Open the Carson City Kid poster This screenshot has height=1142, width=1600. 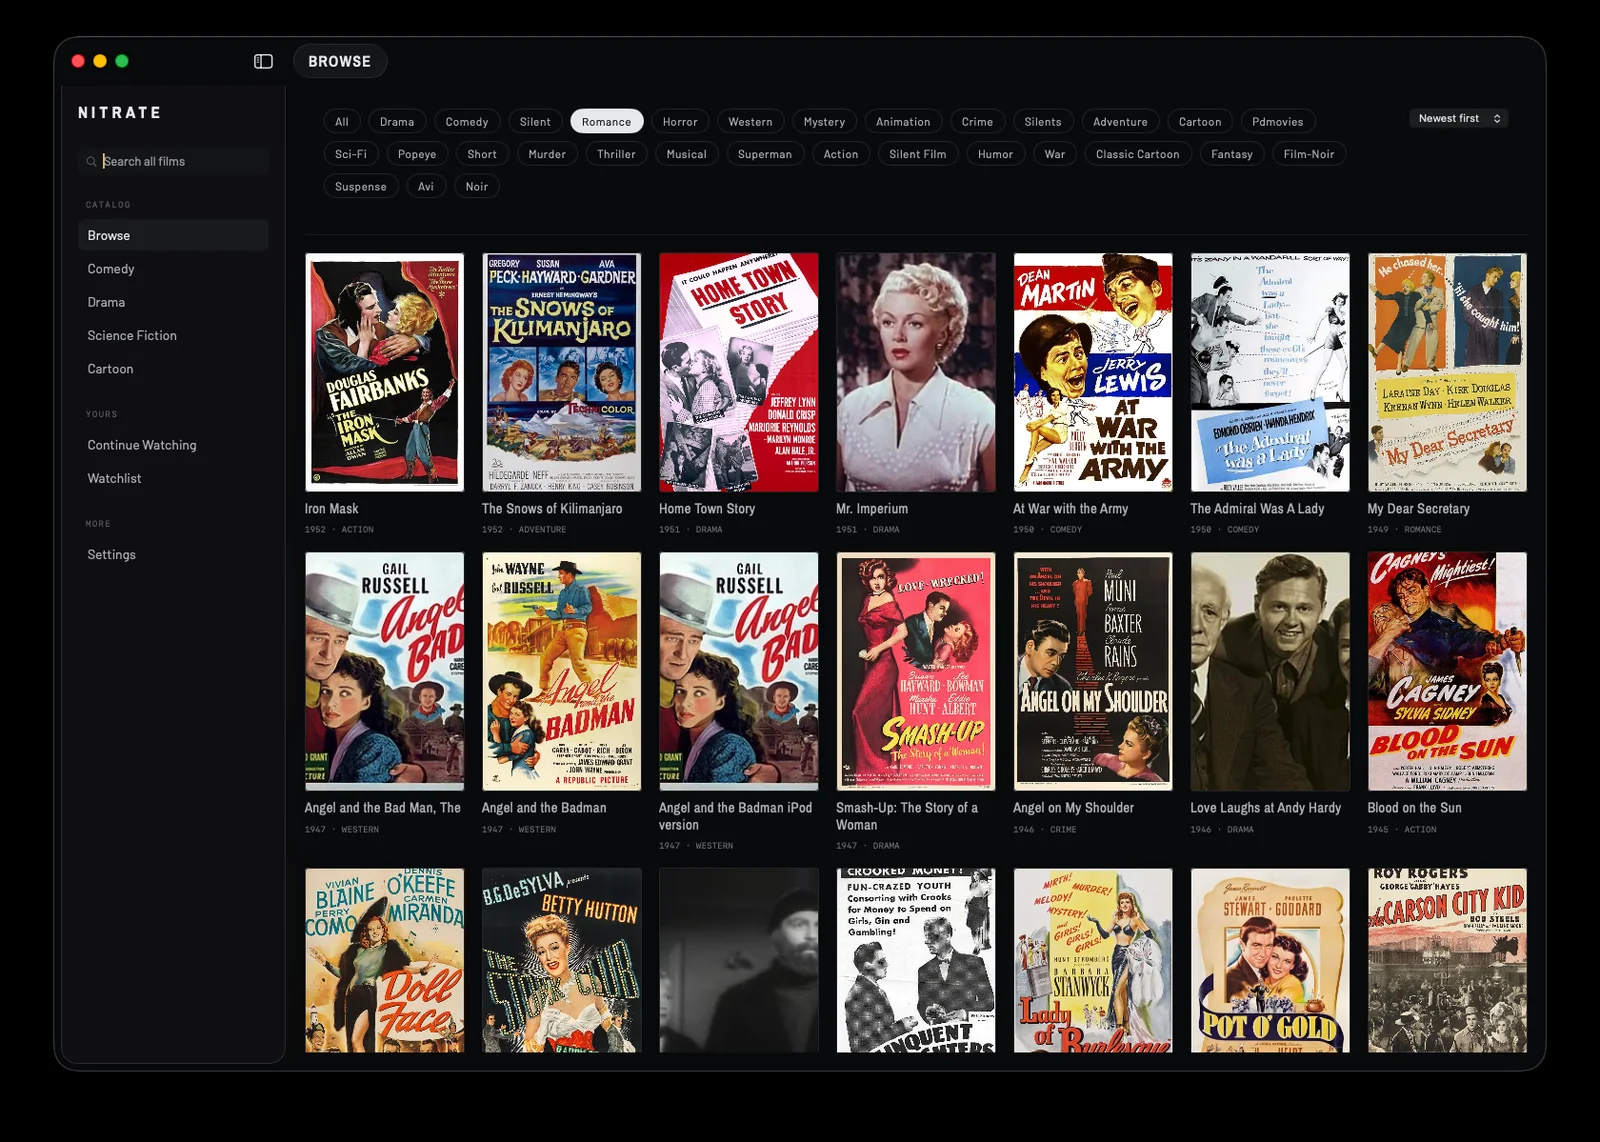(x=1447, y=960)
